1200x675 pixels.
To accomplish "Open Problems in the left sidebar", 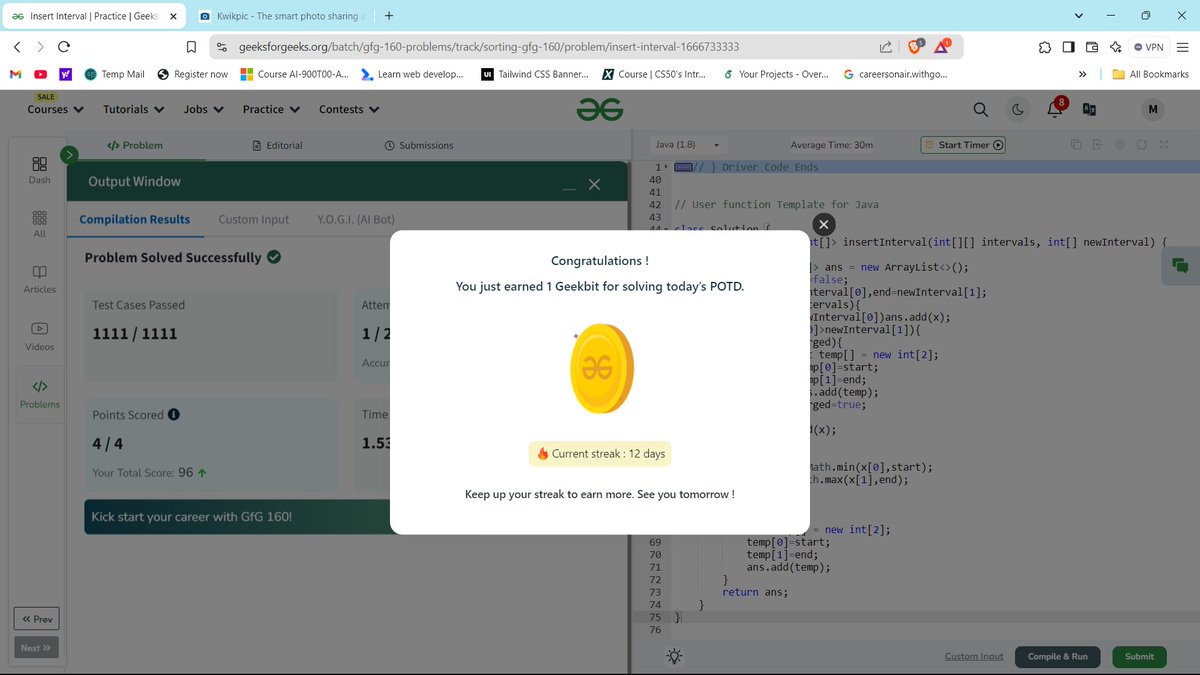I will click(x=39, y=394).
